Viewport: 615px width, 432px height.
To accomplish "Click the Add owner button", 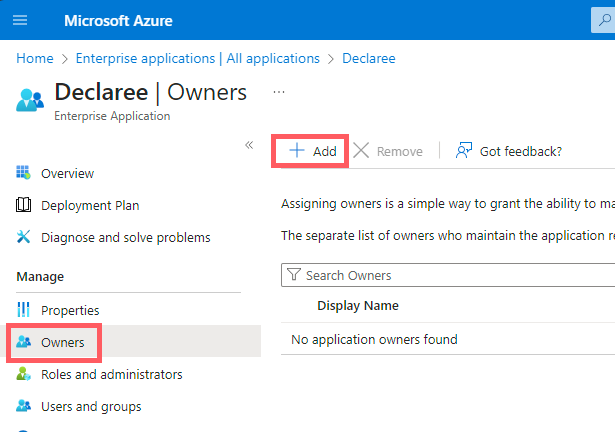I will (x=313, y=151).
